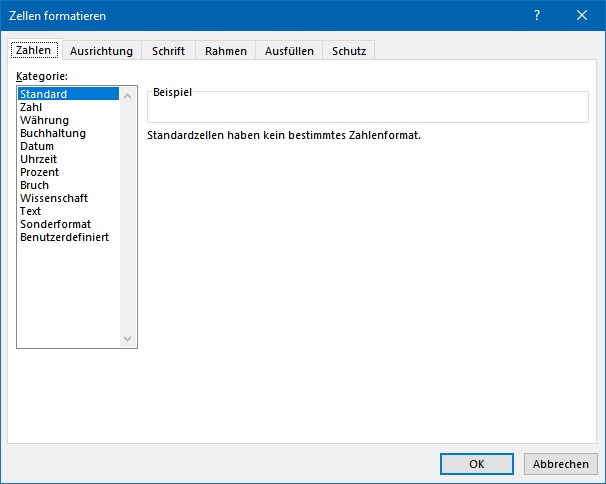The height and width of the screenshot is (484, 606).
Task: Open the Schrift tab
Action: 169,51
